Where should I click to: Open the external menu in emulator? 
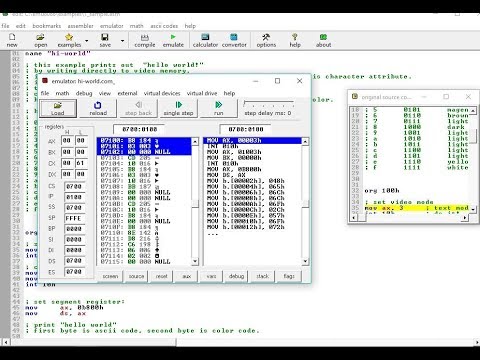point(127,93)
